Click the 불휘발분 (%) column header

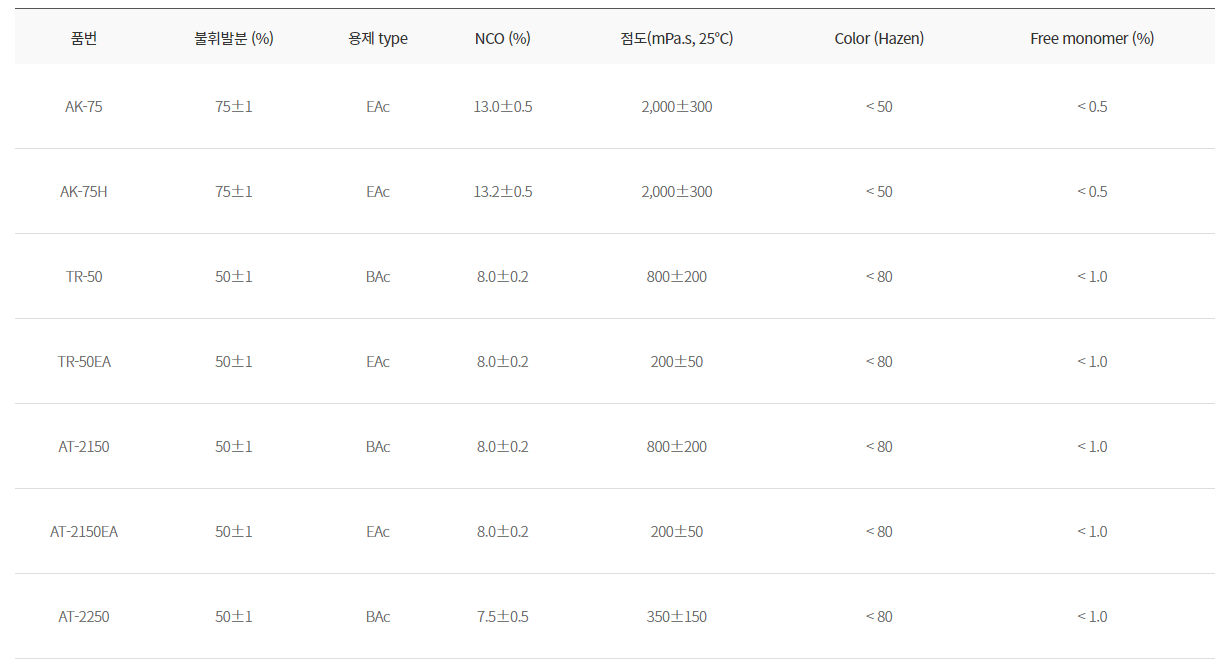tap(234, 39)
